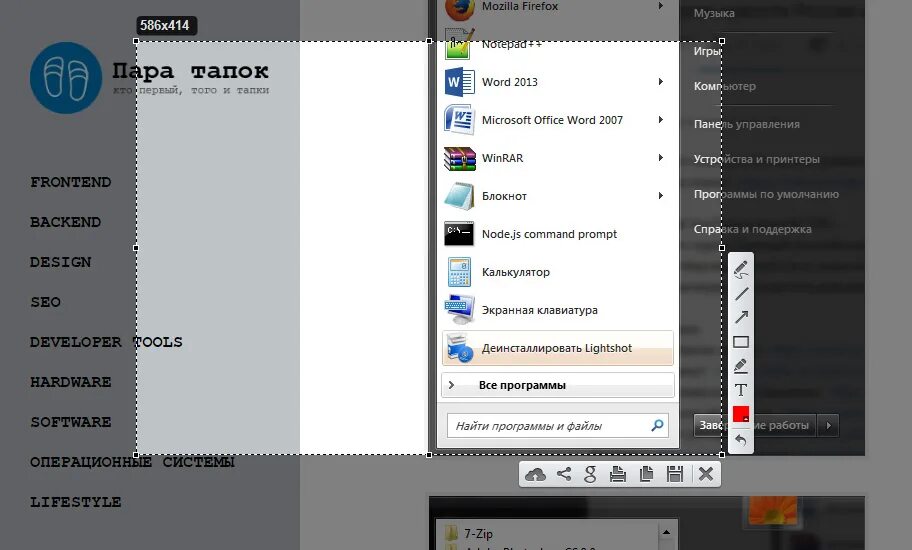The image size is (912, 550).
Task: Open the SOFTWARE category
Action: [70, 422]
